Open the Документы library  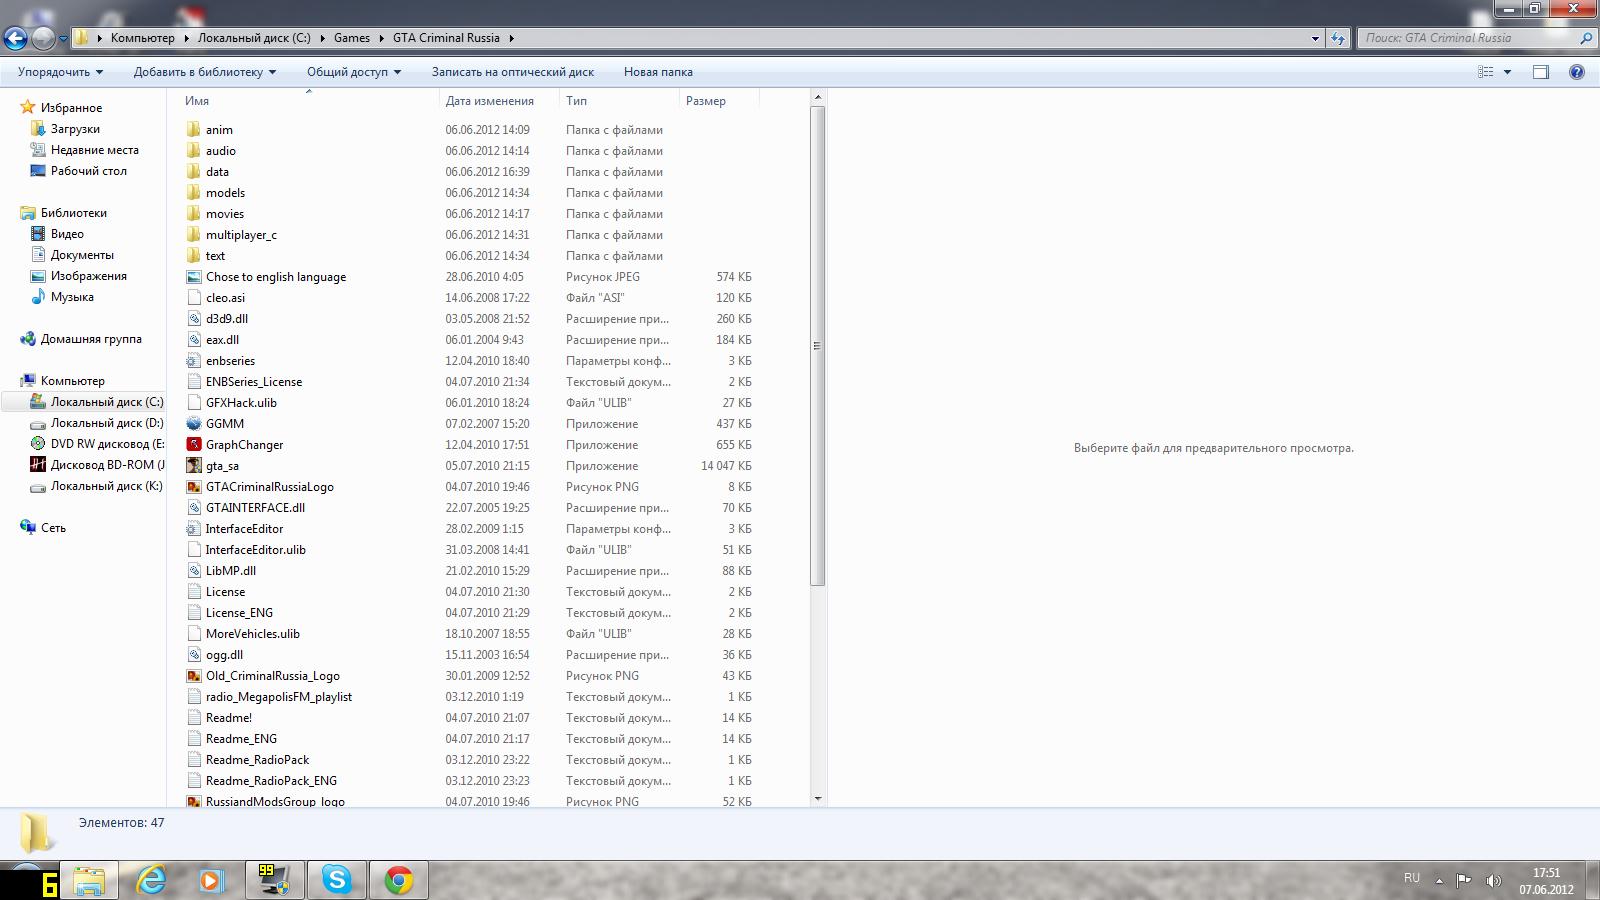pyautogui.click(x=82, y=255)
